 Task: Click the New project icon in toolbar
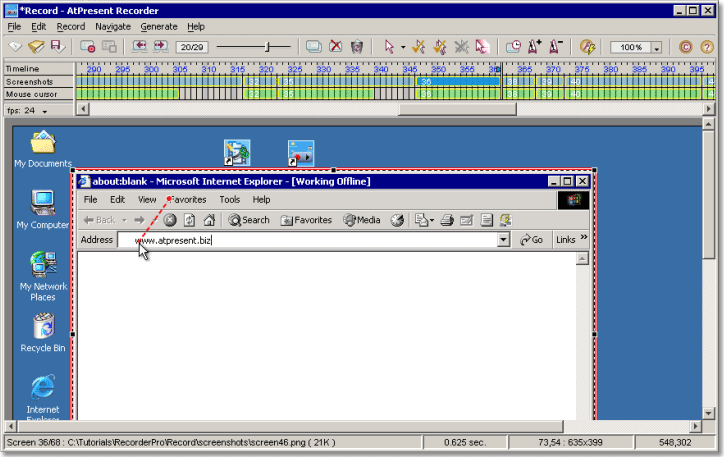point(16,47)
